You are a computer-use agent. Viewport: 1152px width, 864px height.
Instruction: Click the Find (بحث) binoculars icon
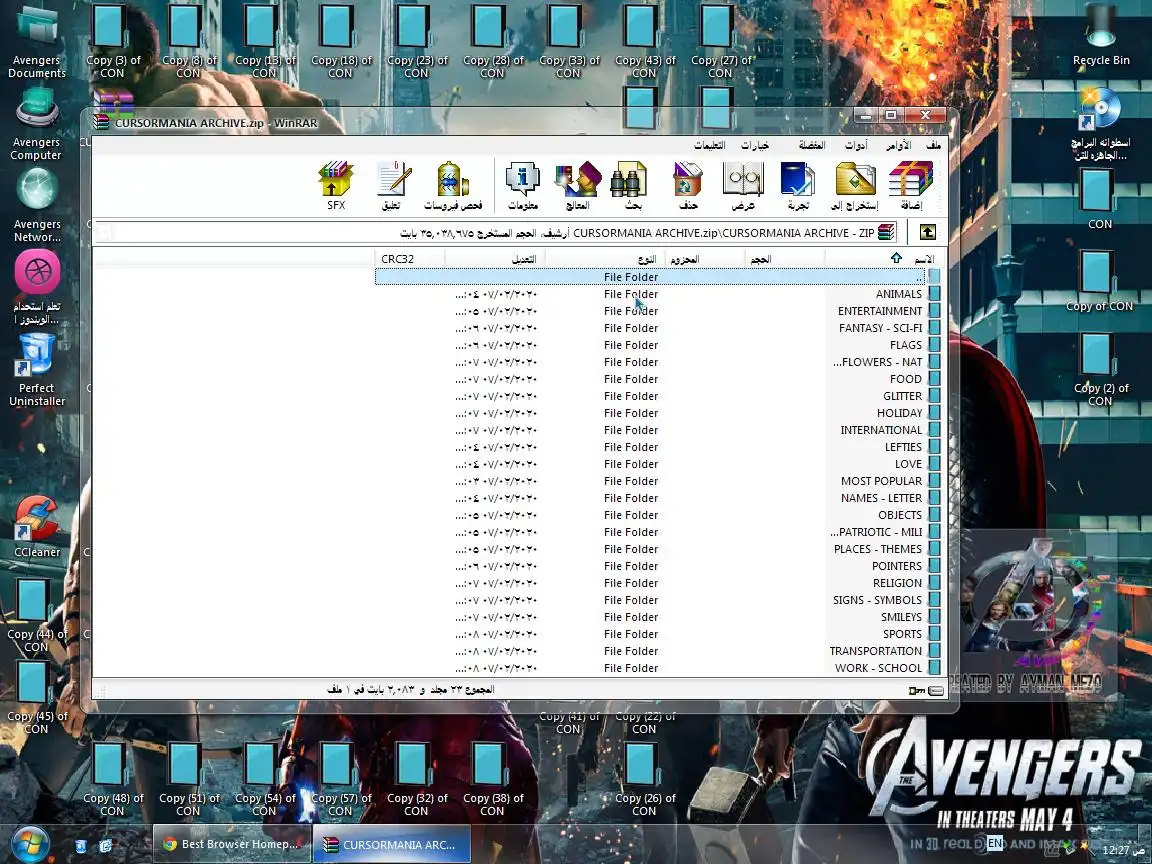(x=630, y=185)
